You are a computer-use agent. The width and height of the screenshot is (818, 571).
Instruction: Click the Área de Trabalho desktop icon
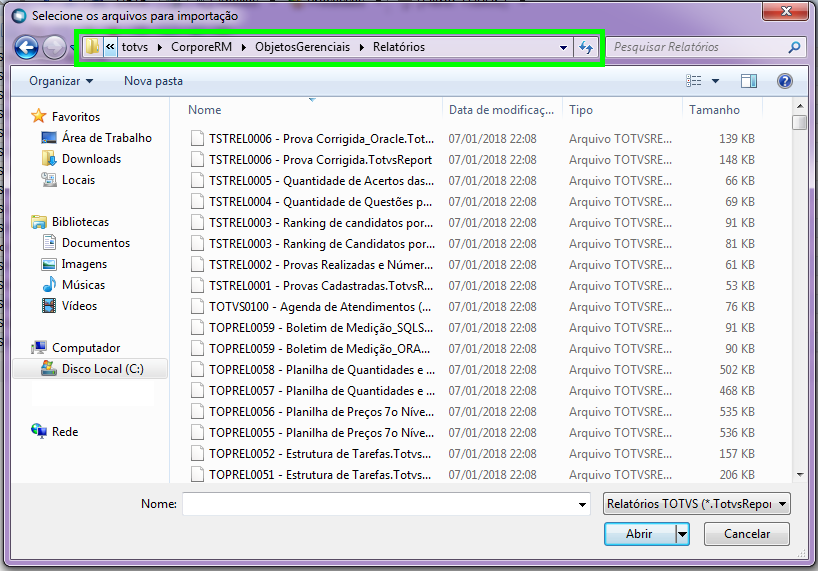click(x=49, y=138)
